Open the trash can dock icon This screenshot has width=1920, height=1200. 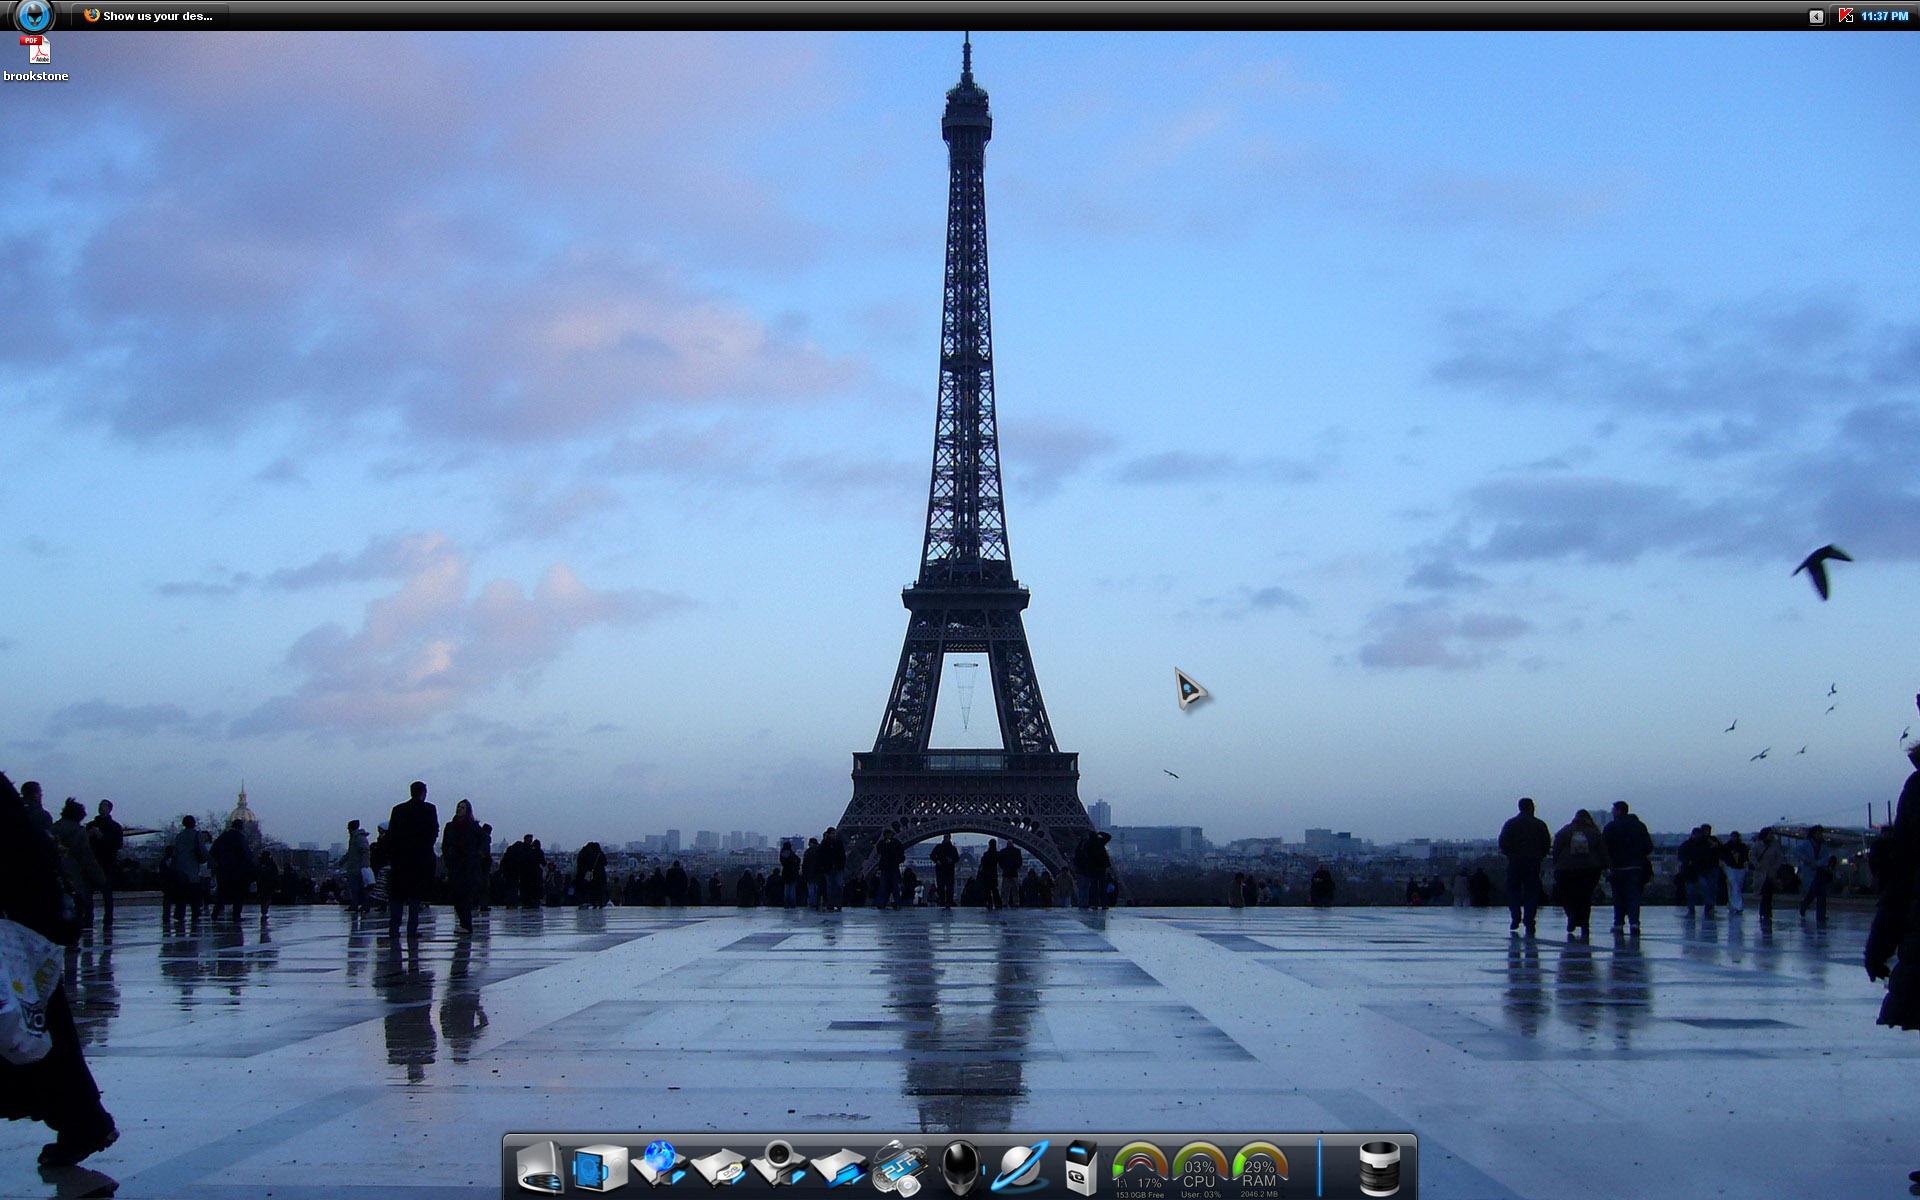click(x=1379, y=1167)
